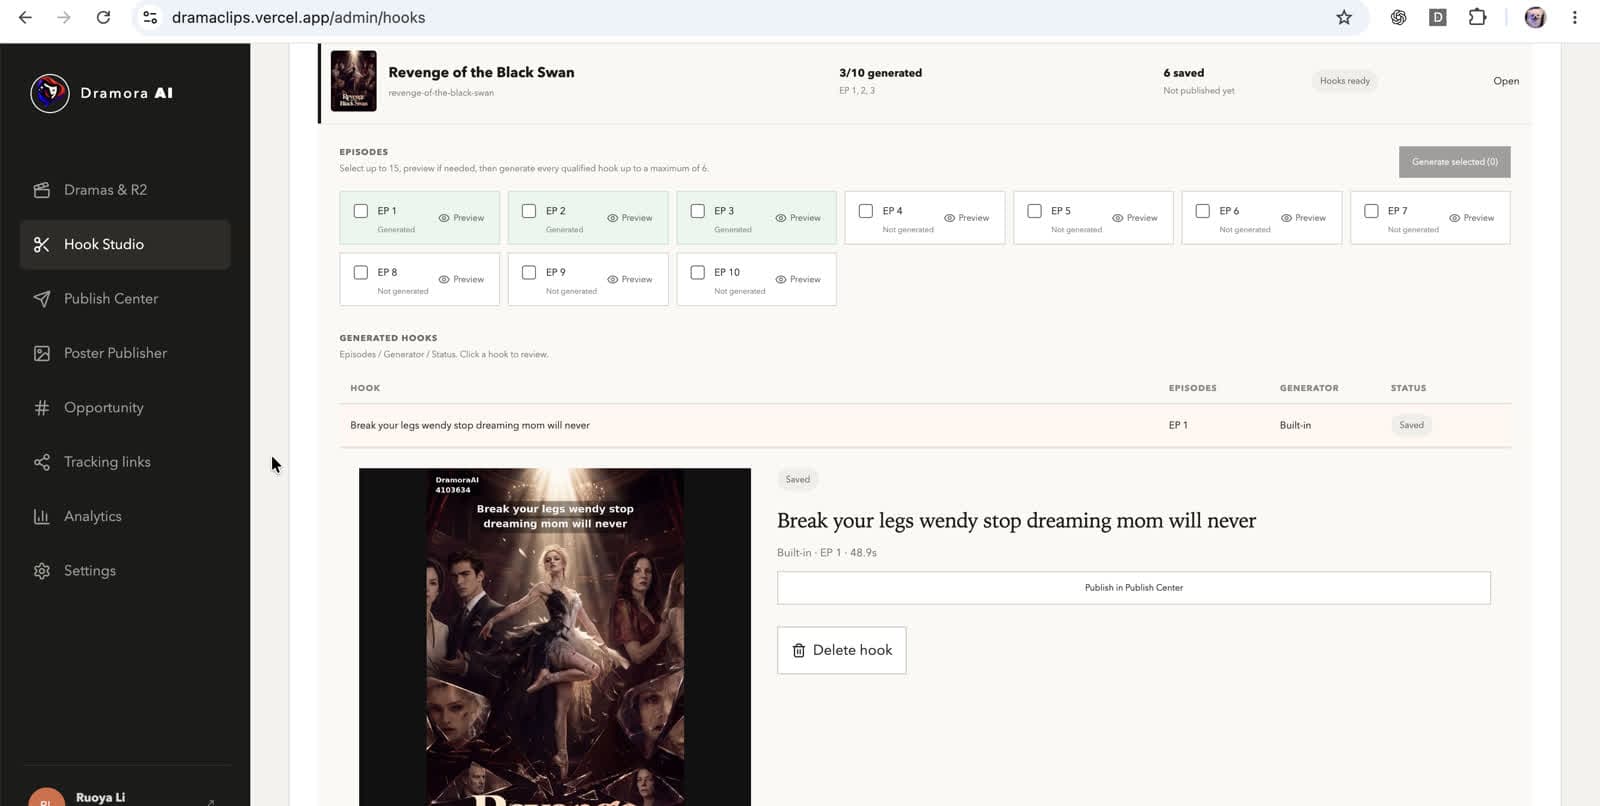Click the Analytics bar chart icon
The image size is (1600, 806).
tap(42, 516)
